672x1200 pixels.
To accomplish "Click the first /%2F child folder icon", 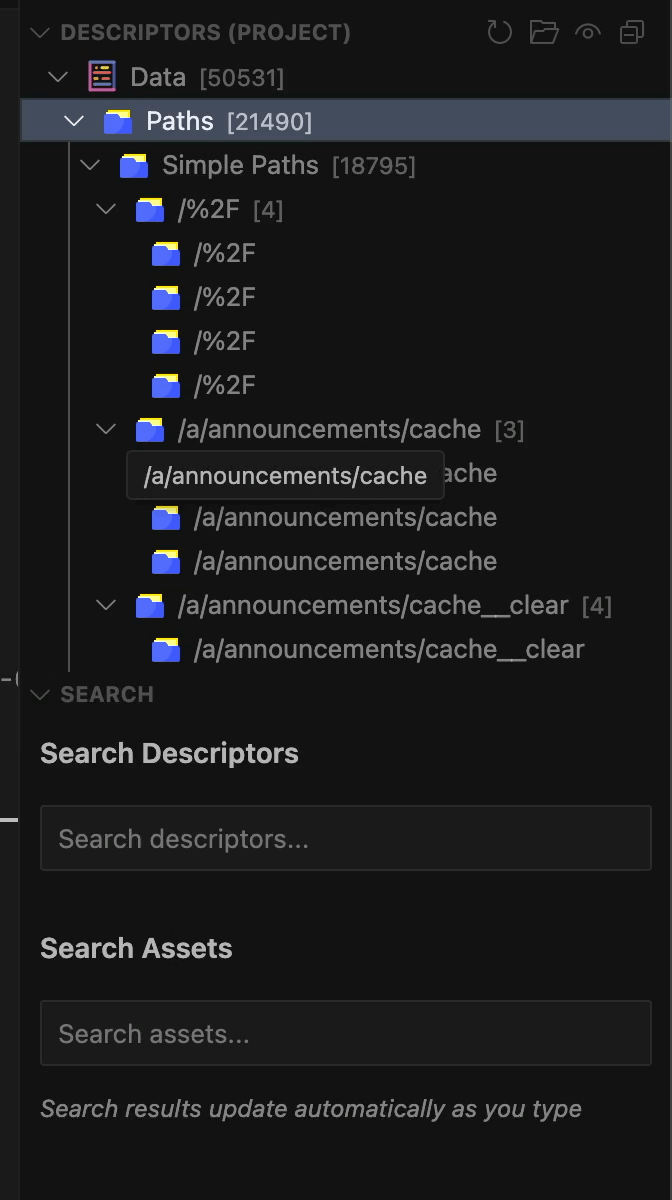I will tap(166, 254).
